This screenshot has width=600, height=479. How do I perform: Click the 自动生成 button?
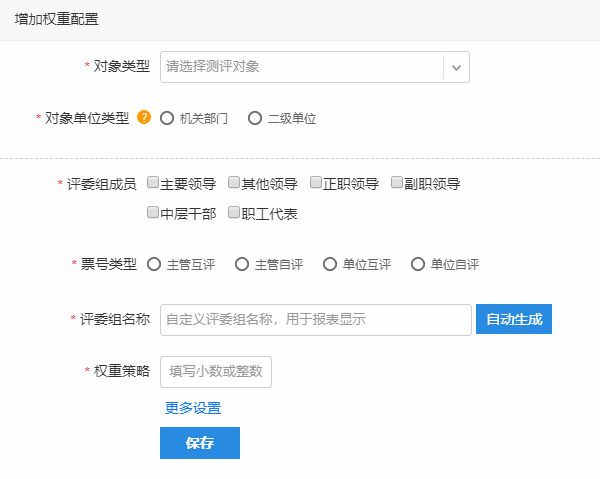pos(514,319)
